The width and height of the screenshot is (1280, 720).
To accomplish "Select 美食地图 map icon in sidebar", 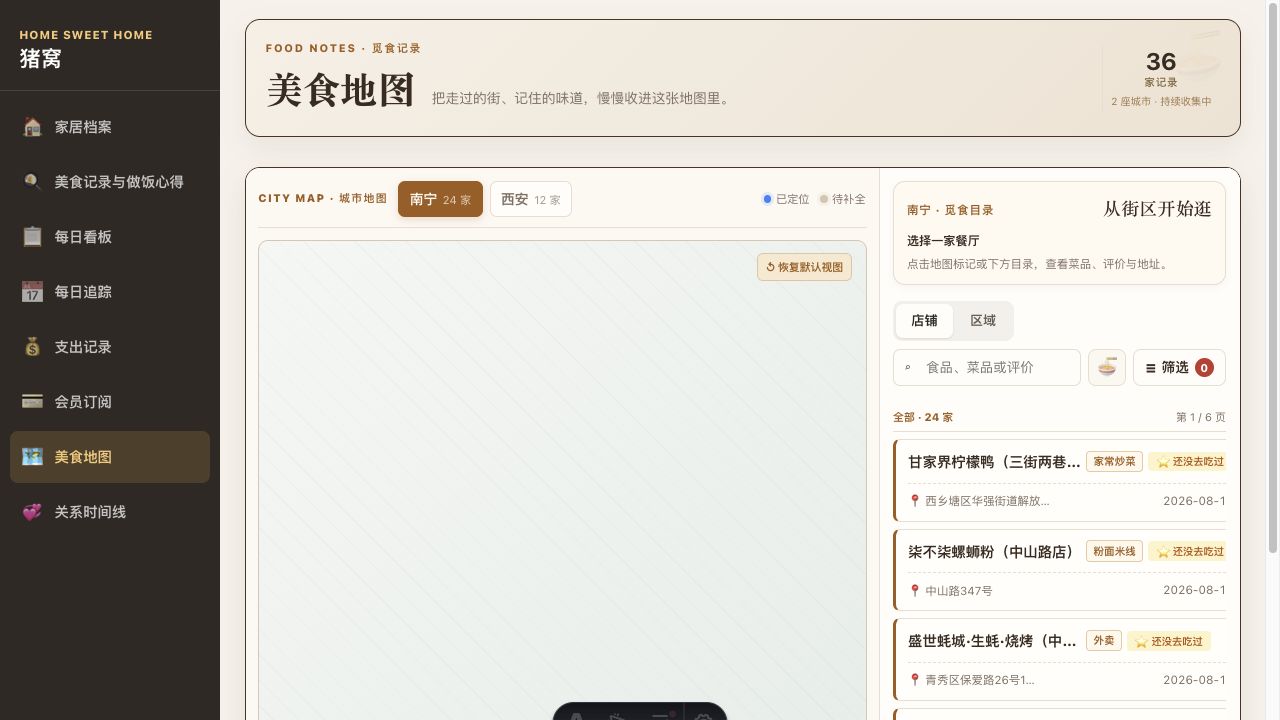I will pos(32,457).
